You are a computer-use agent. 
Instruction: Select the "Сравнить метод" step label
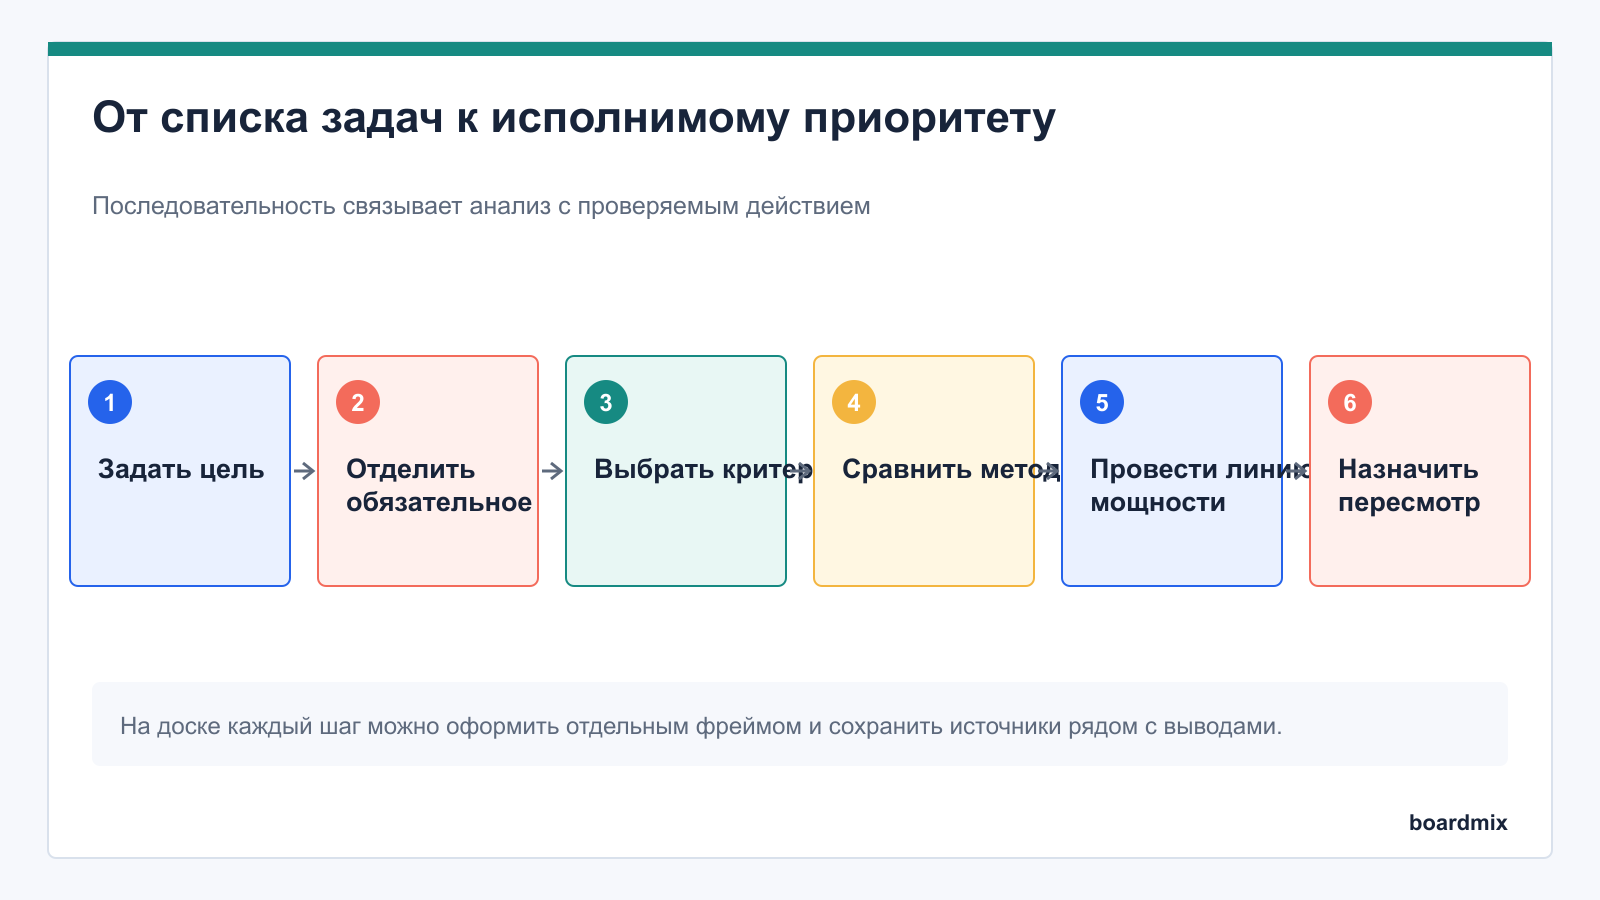(x=951, y=469)
